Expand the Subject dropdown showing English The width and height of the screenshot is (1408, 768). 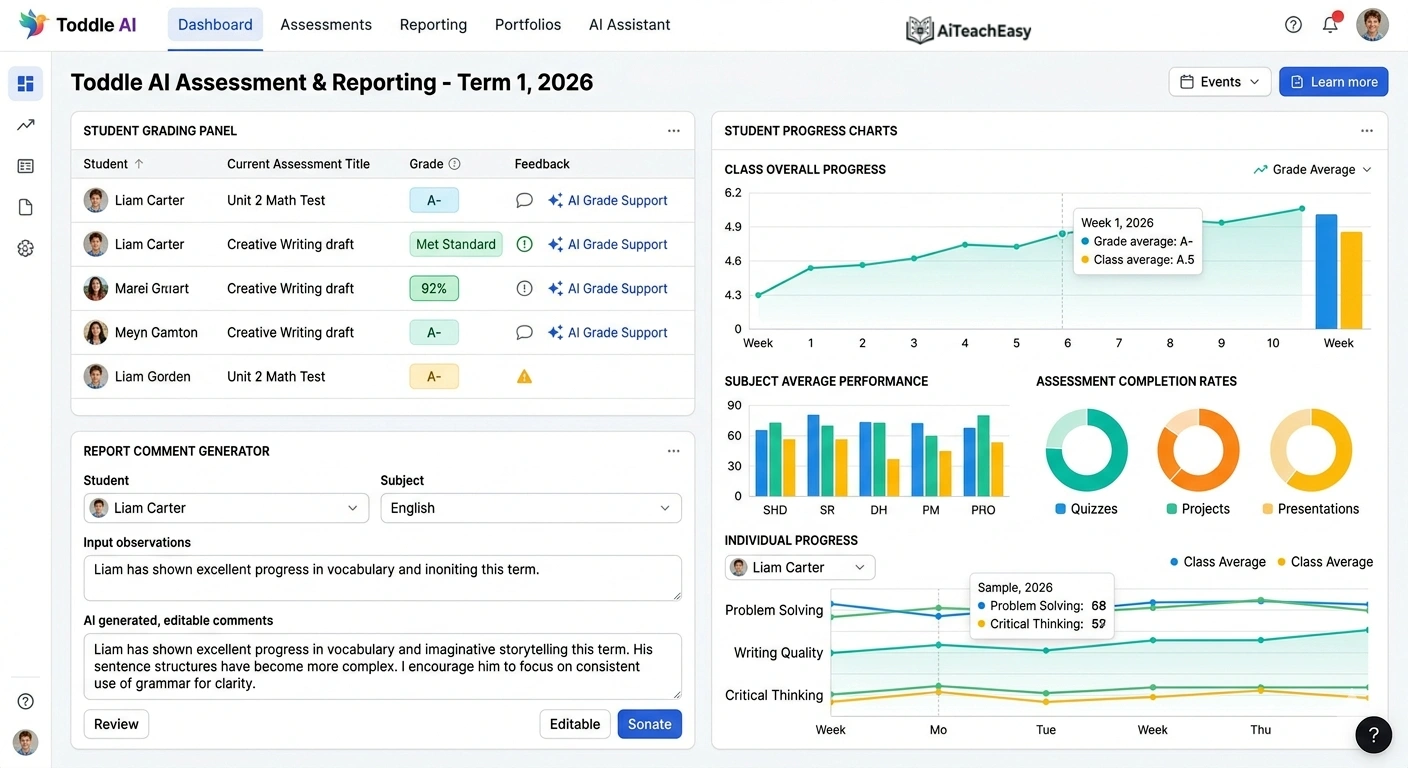coord(530,508)
